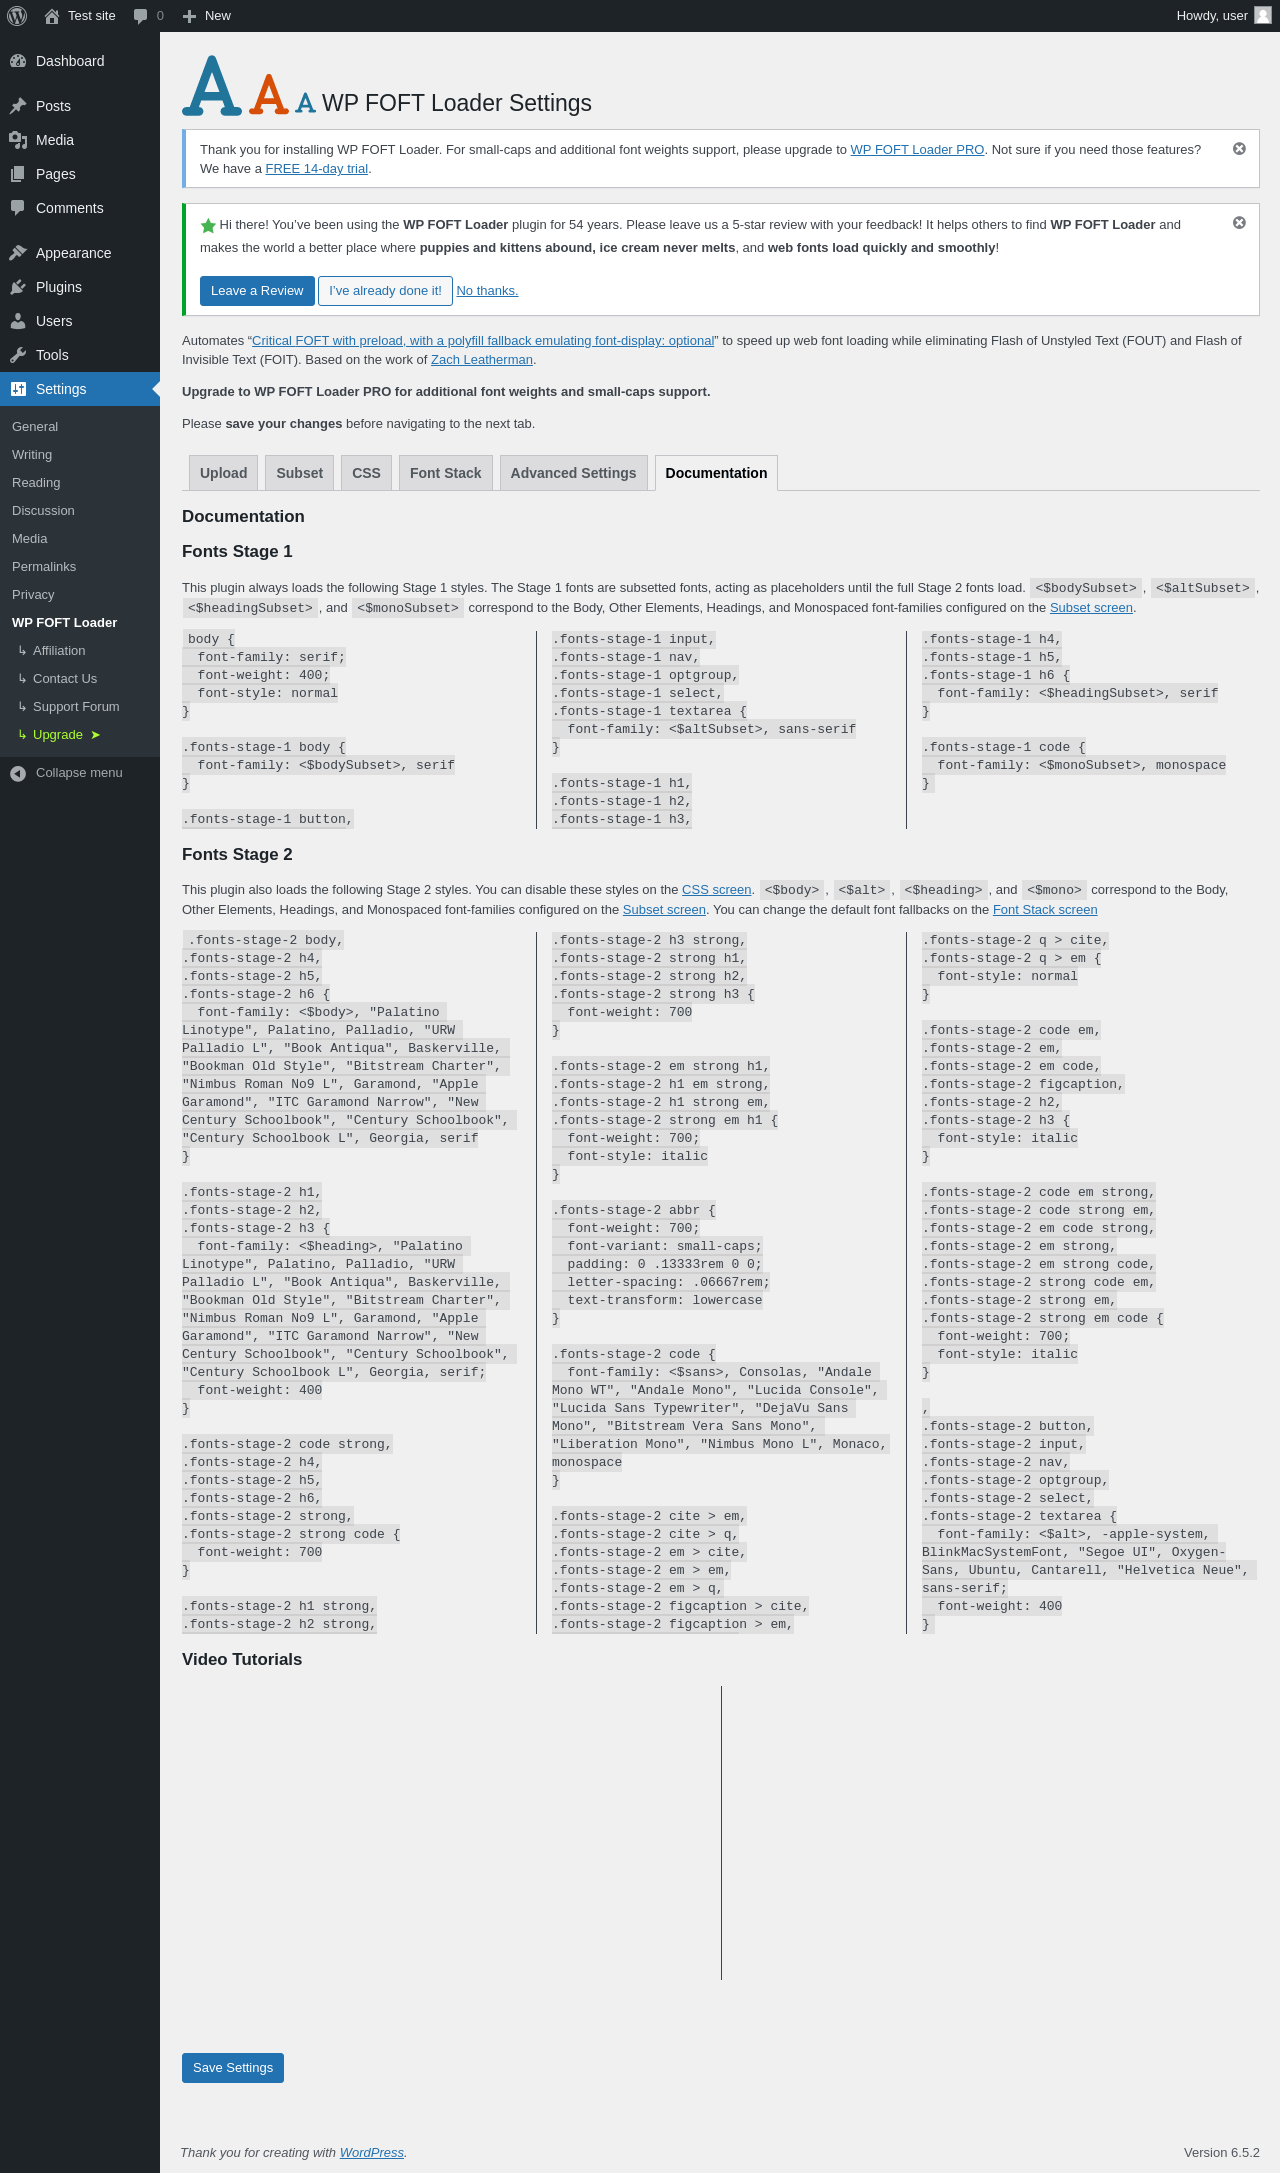Click the WordPress logo icon
The image size is (1280, 2173).
pyautogui.click(x=17, y=16)
